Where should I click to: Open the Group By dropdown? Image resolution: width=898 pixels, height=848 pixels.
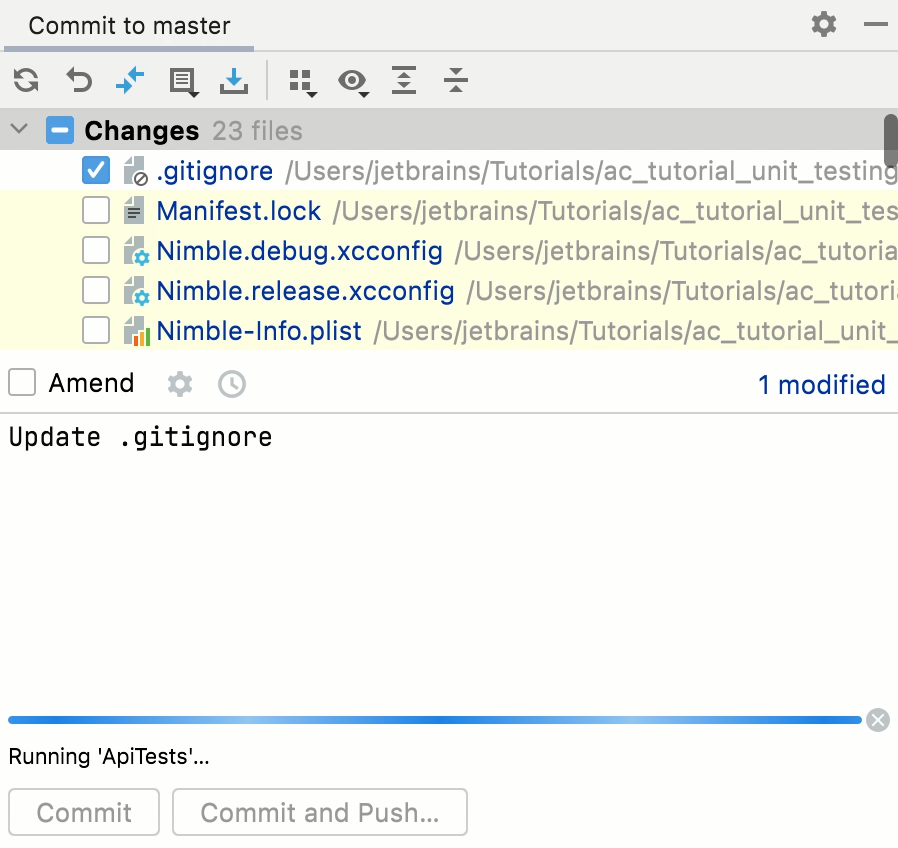[x=301, y=81]
